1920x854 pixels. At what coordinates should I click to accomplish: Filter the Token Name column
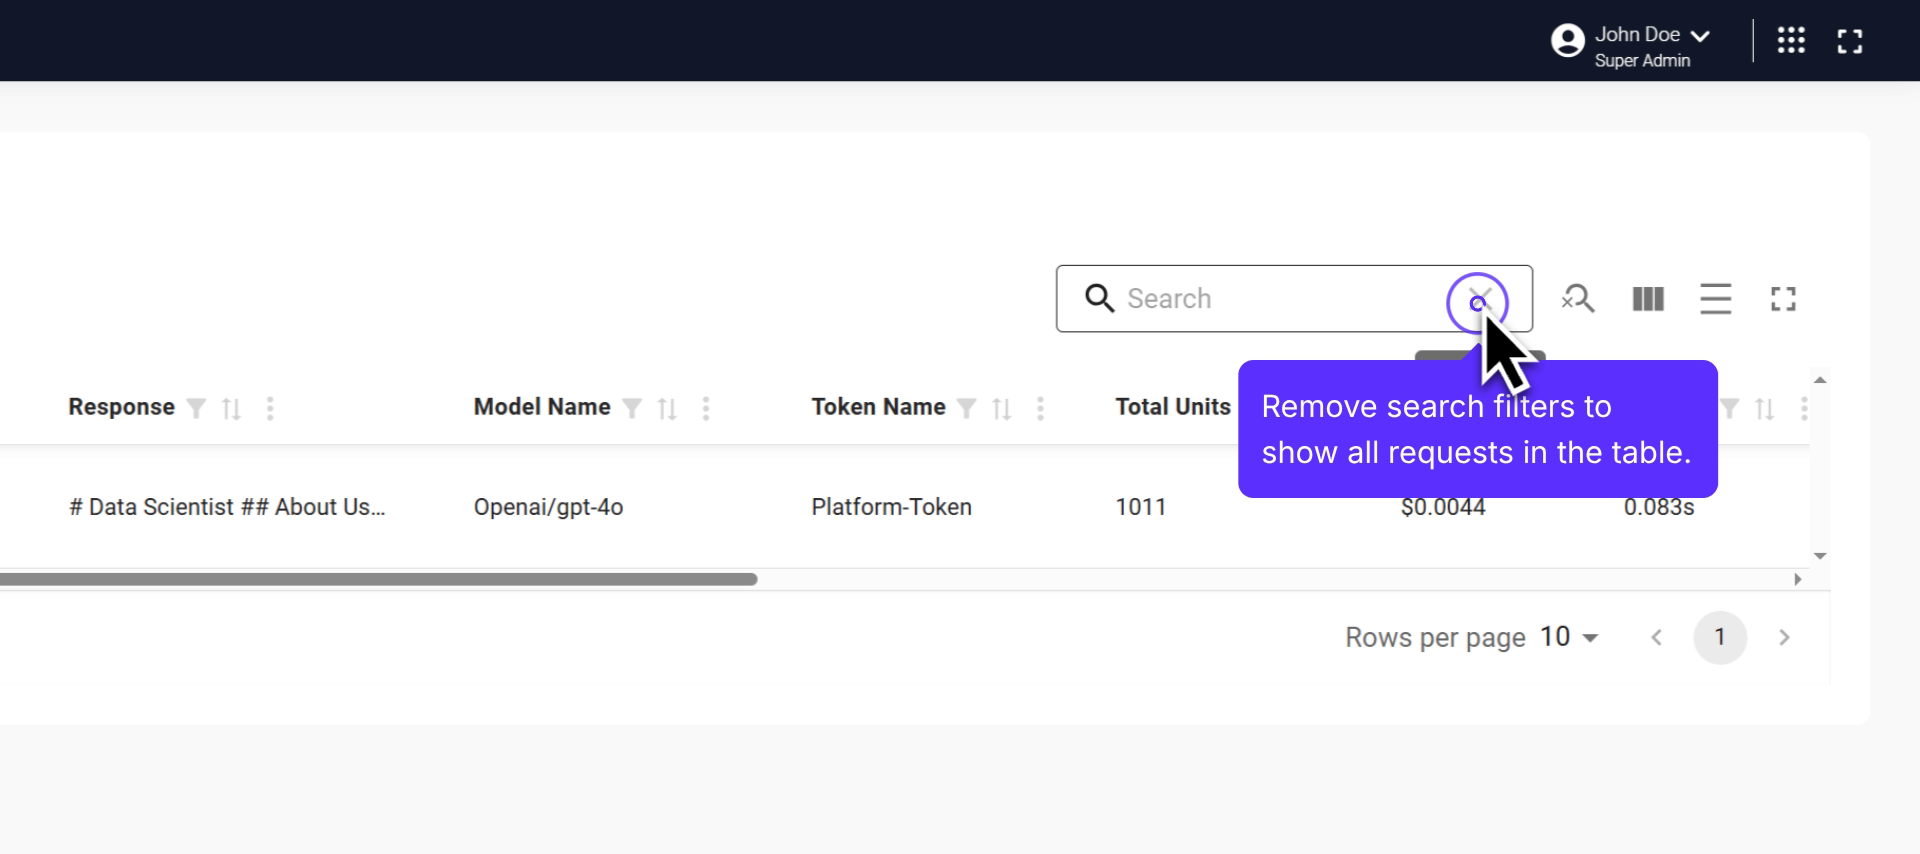(x=966, y=408)
